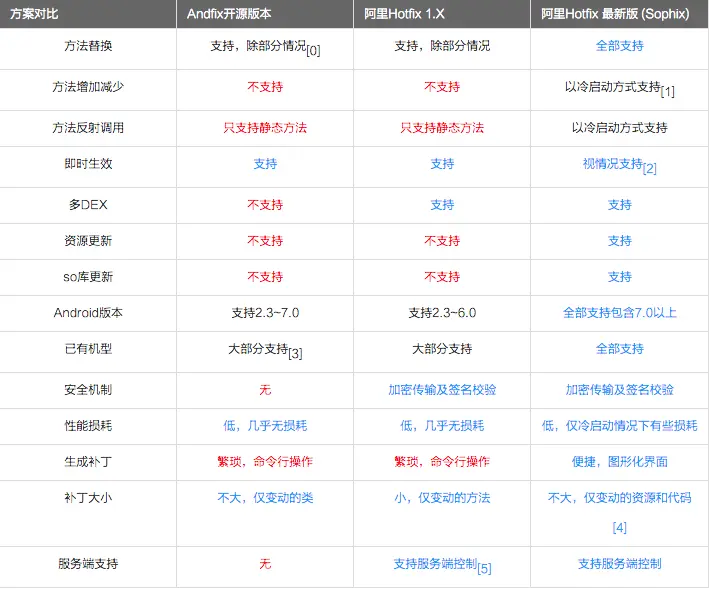Select the '方法反射调用' row label
The width and height of the screenshot is (709, 589).
click(x=88, y=128)
